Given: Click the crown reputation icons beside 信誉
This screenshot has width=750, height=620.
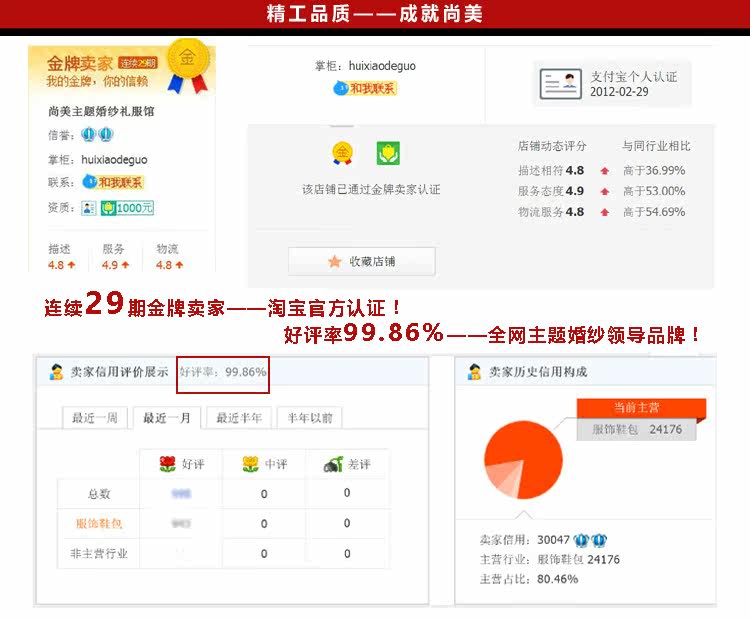Looking at the screenshot, I should click(x=98, y=135).
